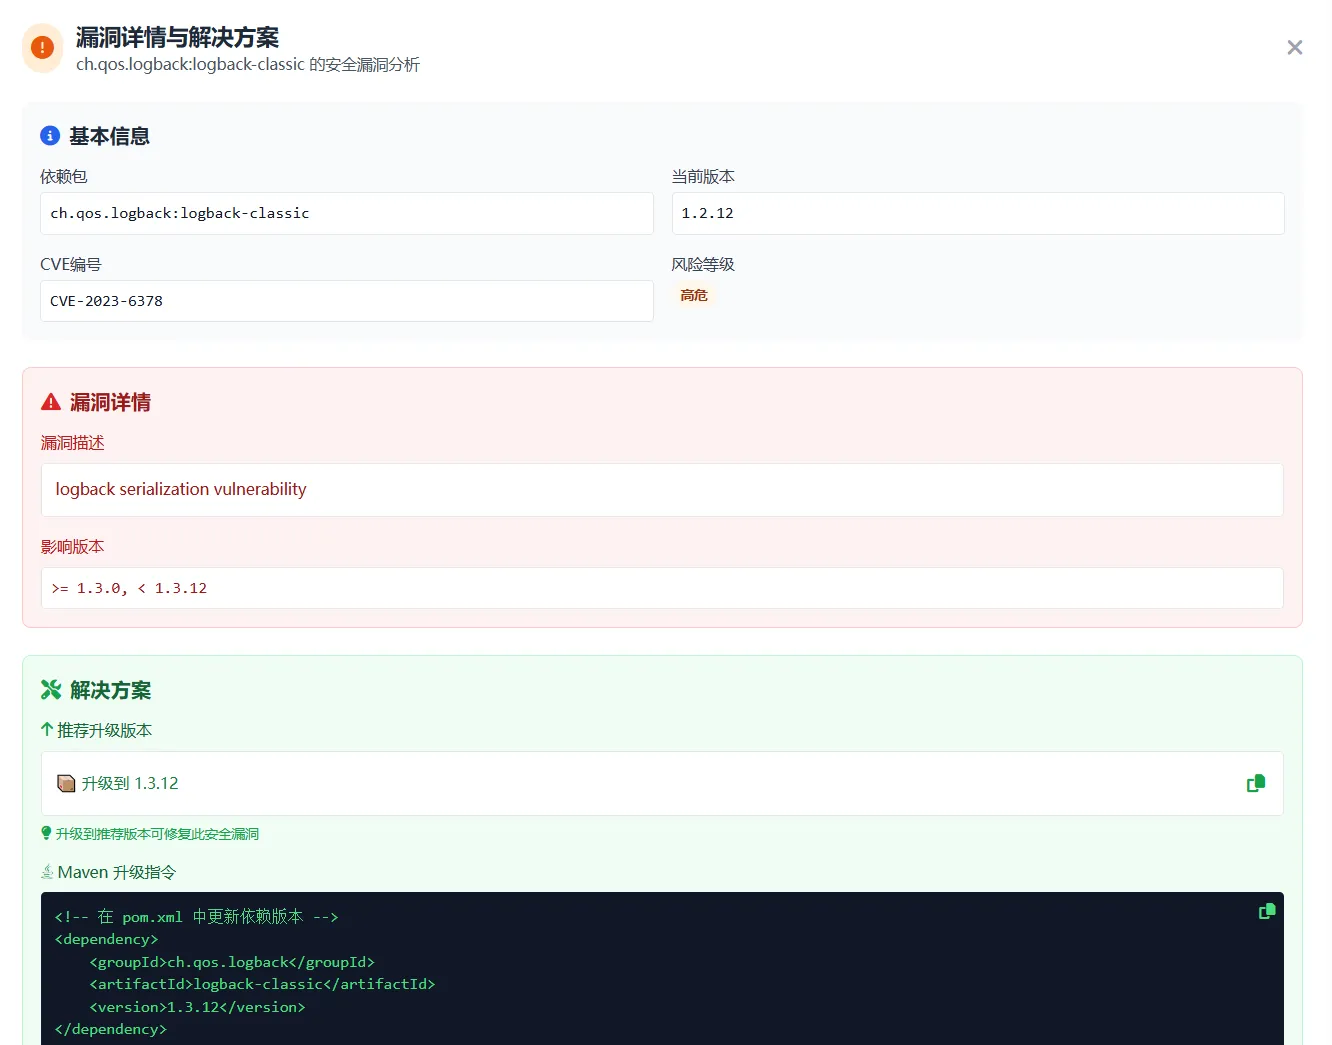Click the groupId line in the code block
1332x1045 pixels.
point(232,962)
